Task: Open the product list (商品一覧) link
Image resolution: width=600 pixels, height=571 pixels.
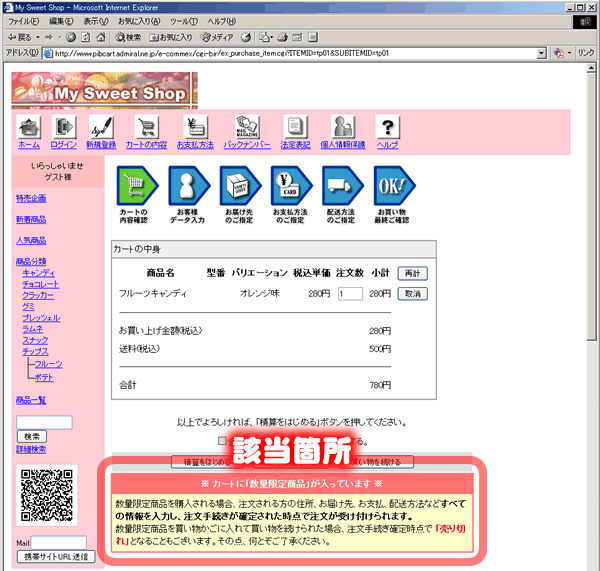Action: point(31,400)
